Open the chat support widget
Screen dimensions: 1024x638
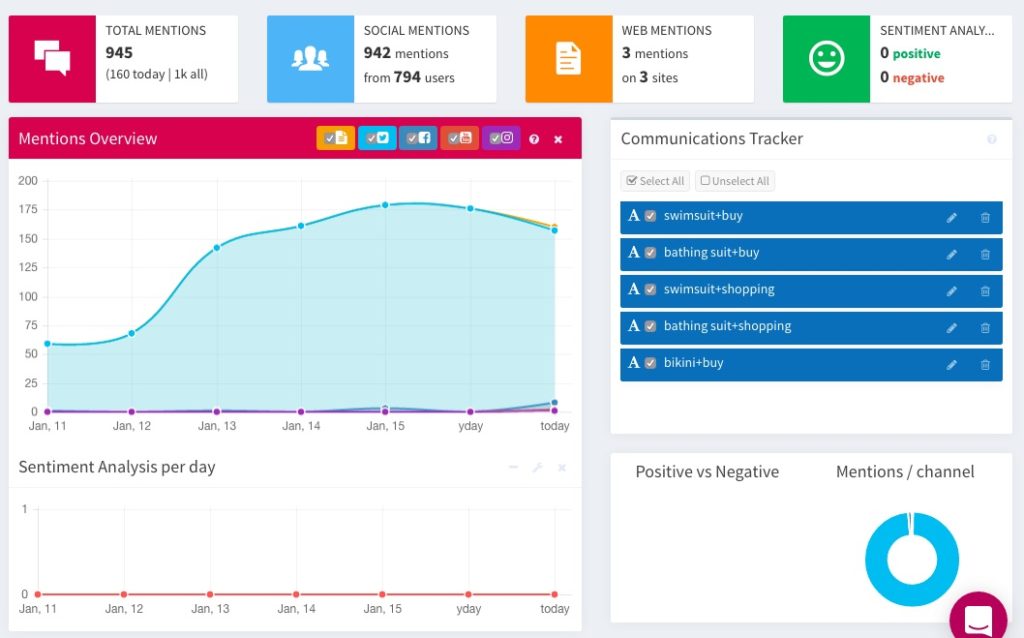[x=978, y=617]
